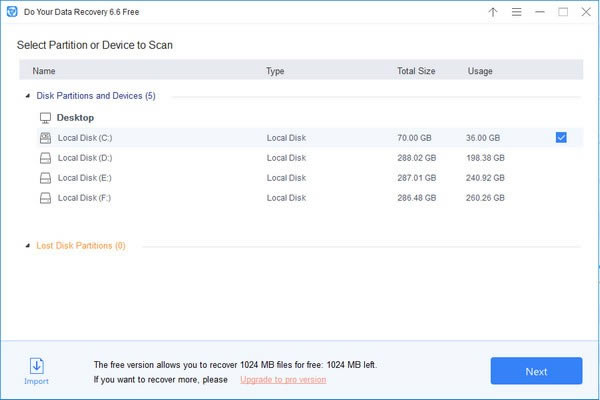Viewport: 600px width, 400px height.
Task: Sort by the Name column header
Action: point(44,72)
